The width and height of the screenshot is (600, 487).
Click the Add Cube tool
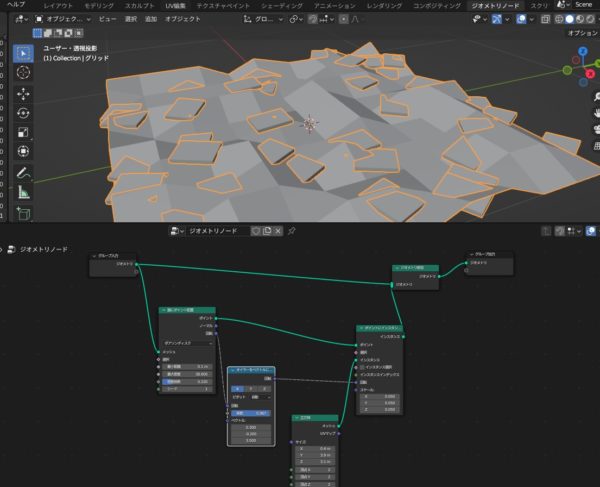tap(24, 213)
